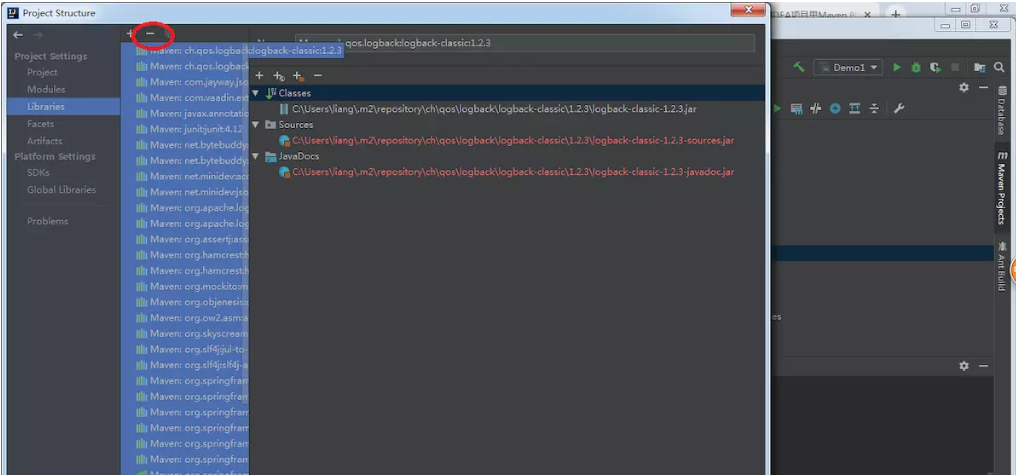Click the gear icon of the lower IDE panel

[964, 366]
